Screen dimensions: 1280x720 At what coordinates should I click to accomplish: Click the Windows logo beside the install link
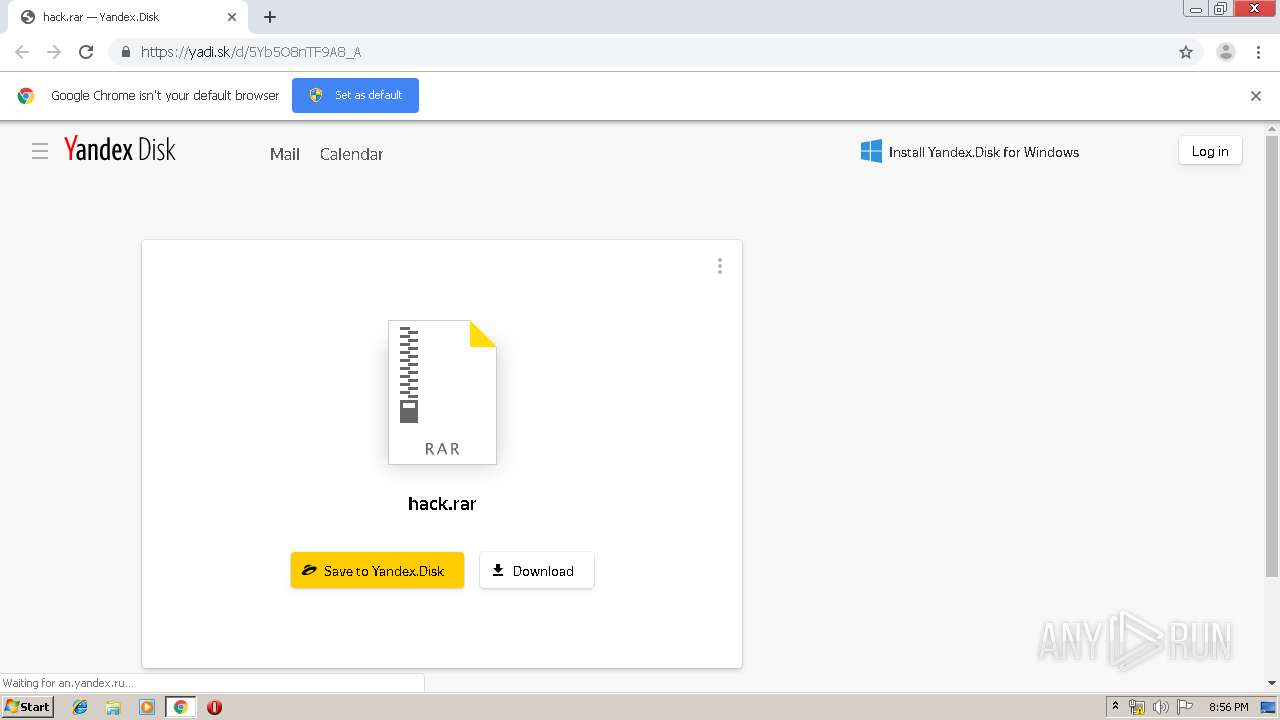(x=871, y=152)
